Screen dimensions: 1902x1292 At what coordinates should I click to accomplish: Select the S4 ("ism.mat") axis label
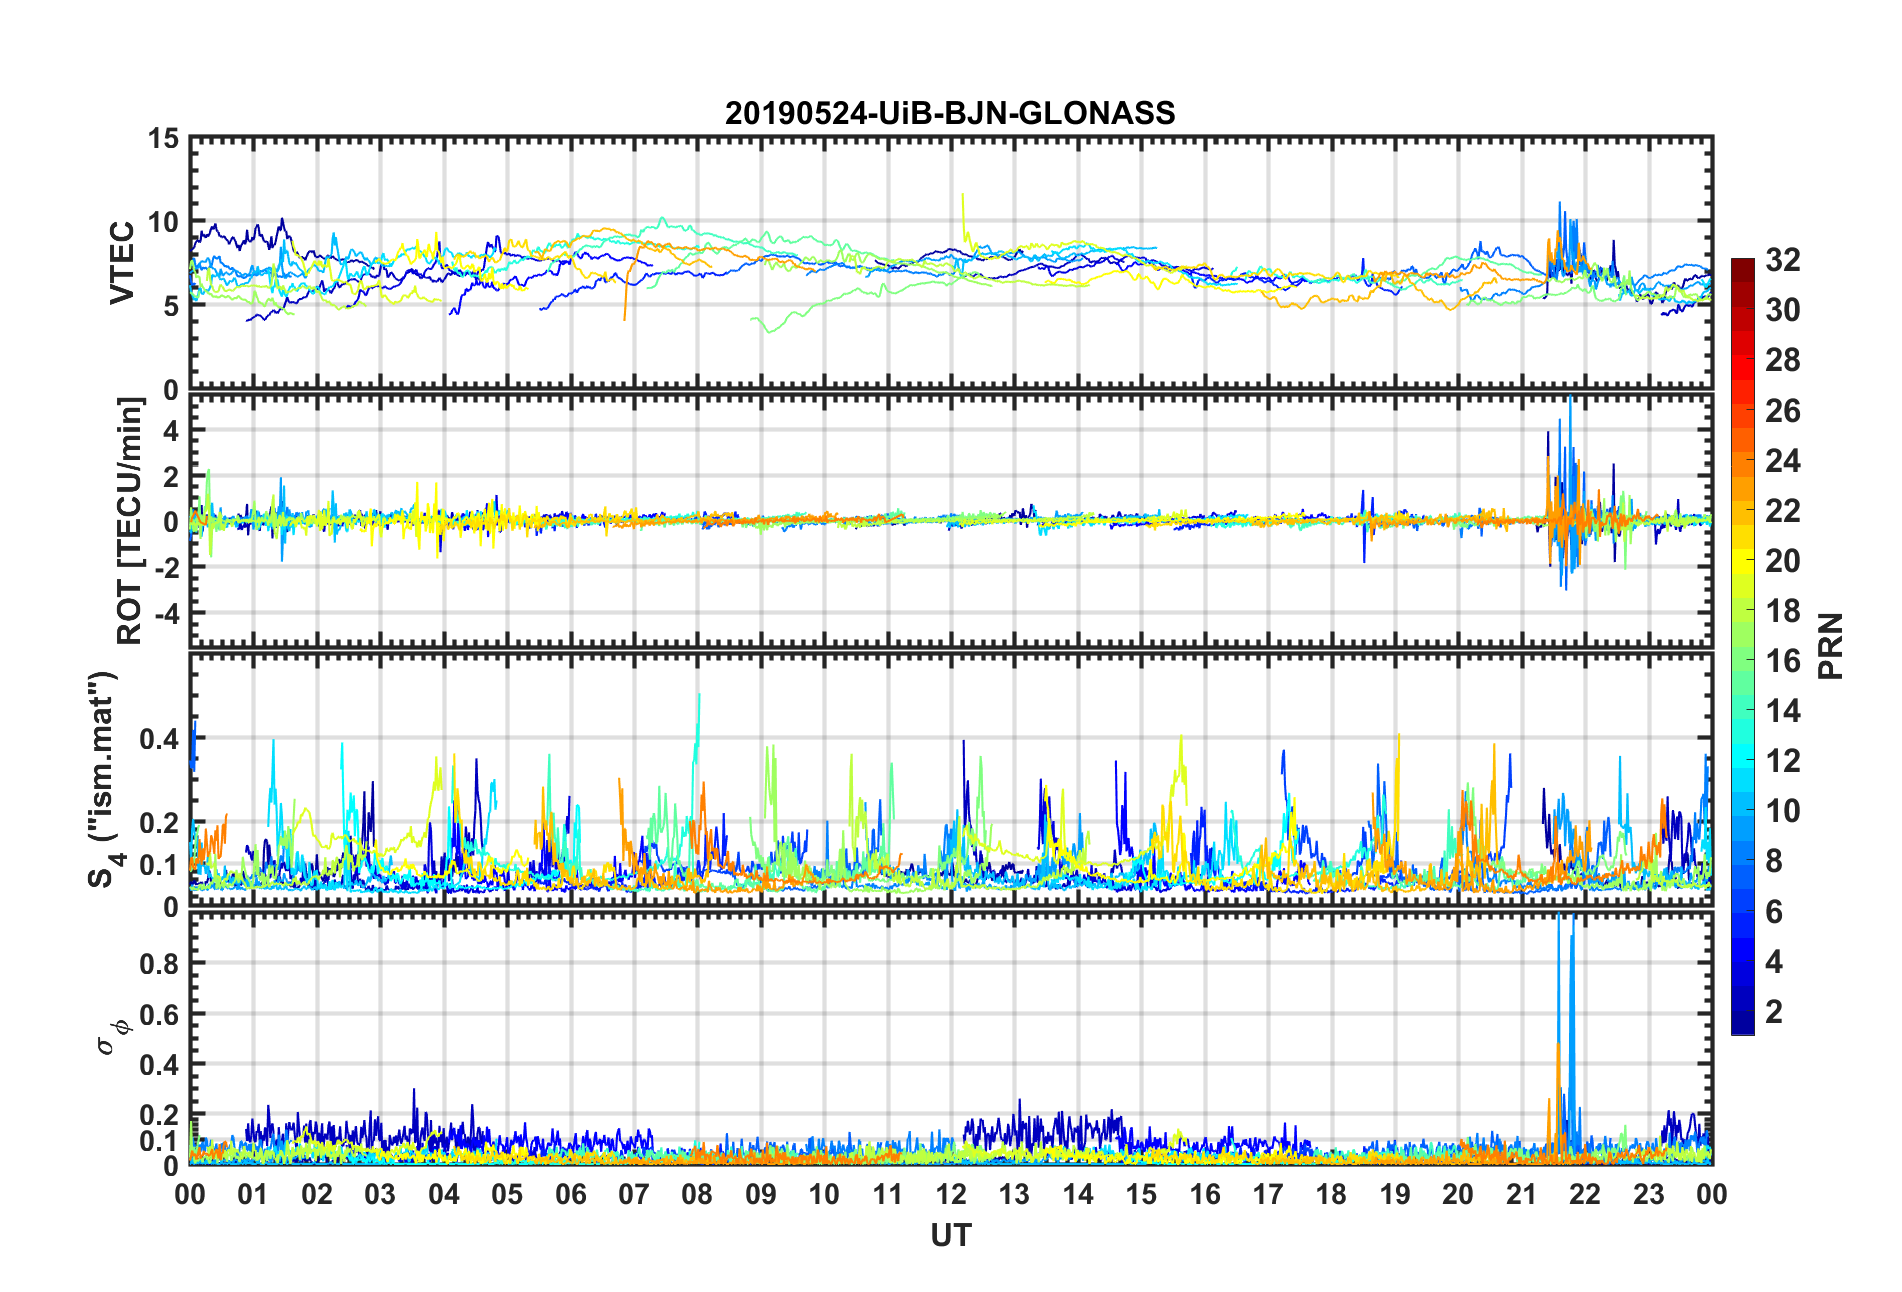[104, 779]
